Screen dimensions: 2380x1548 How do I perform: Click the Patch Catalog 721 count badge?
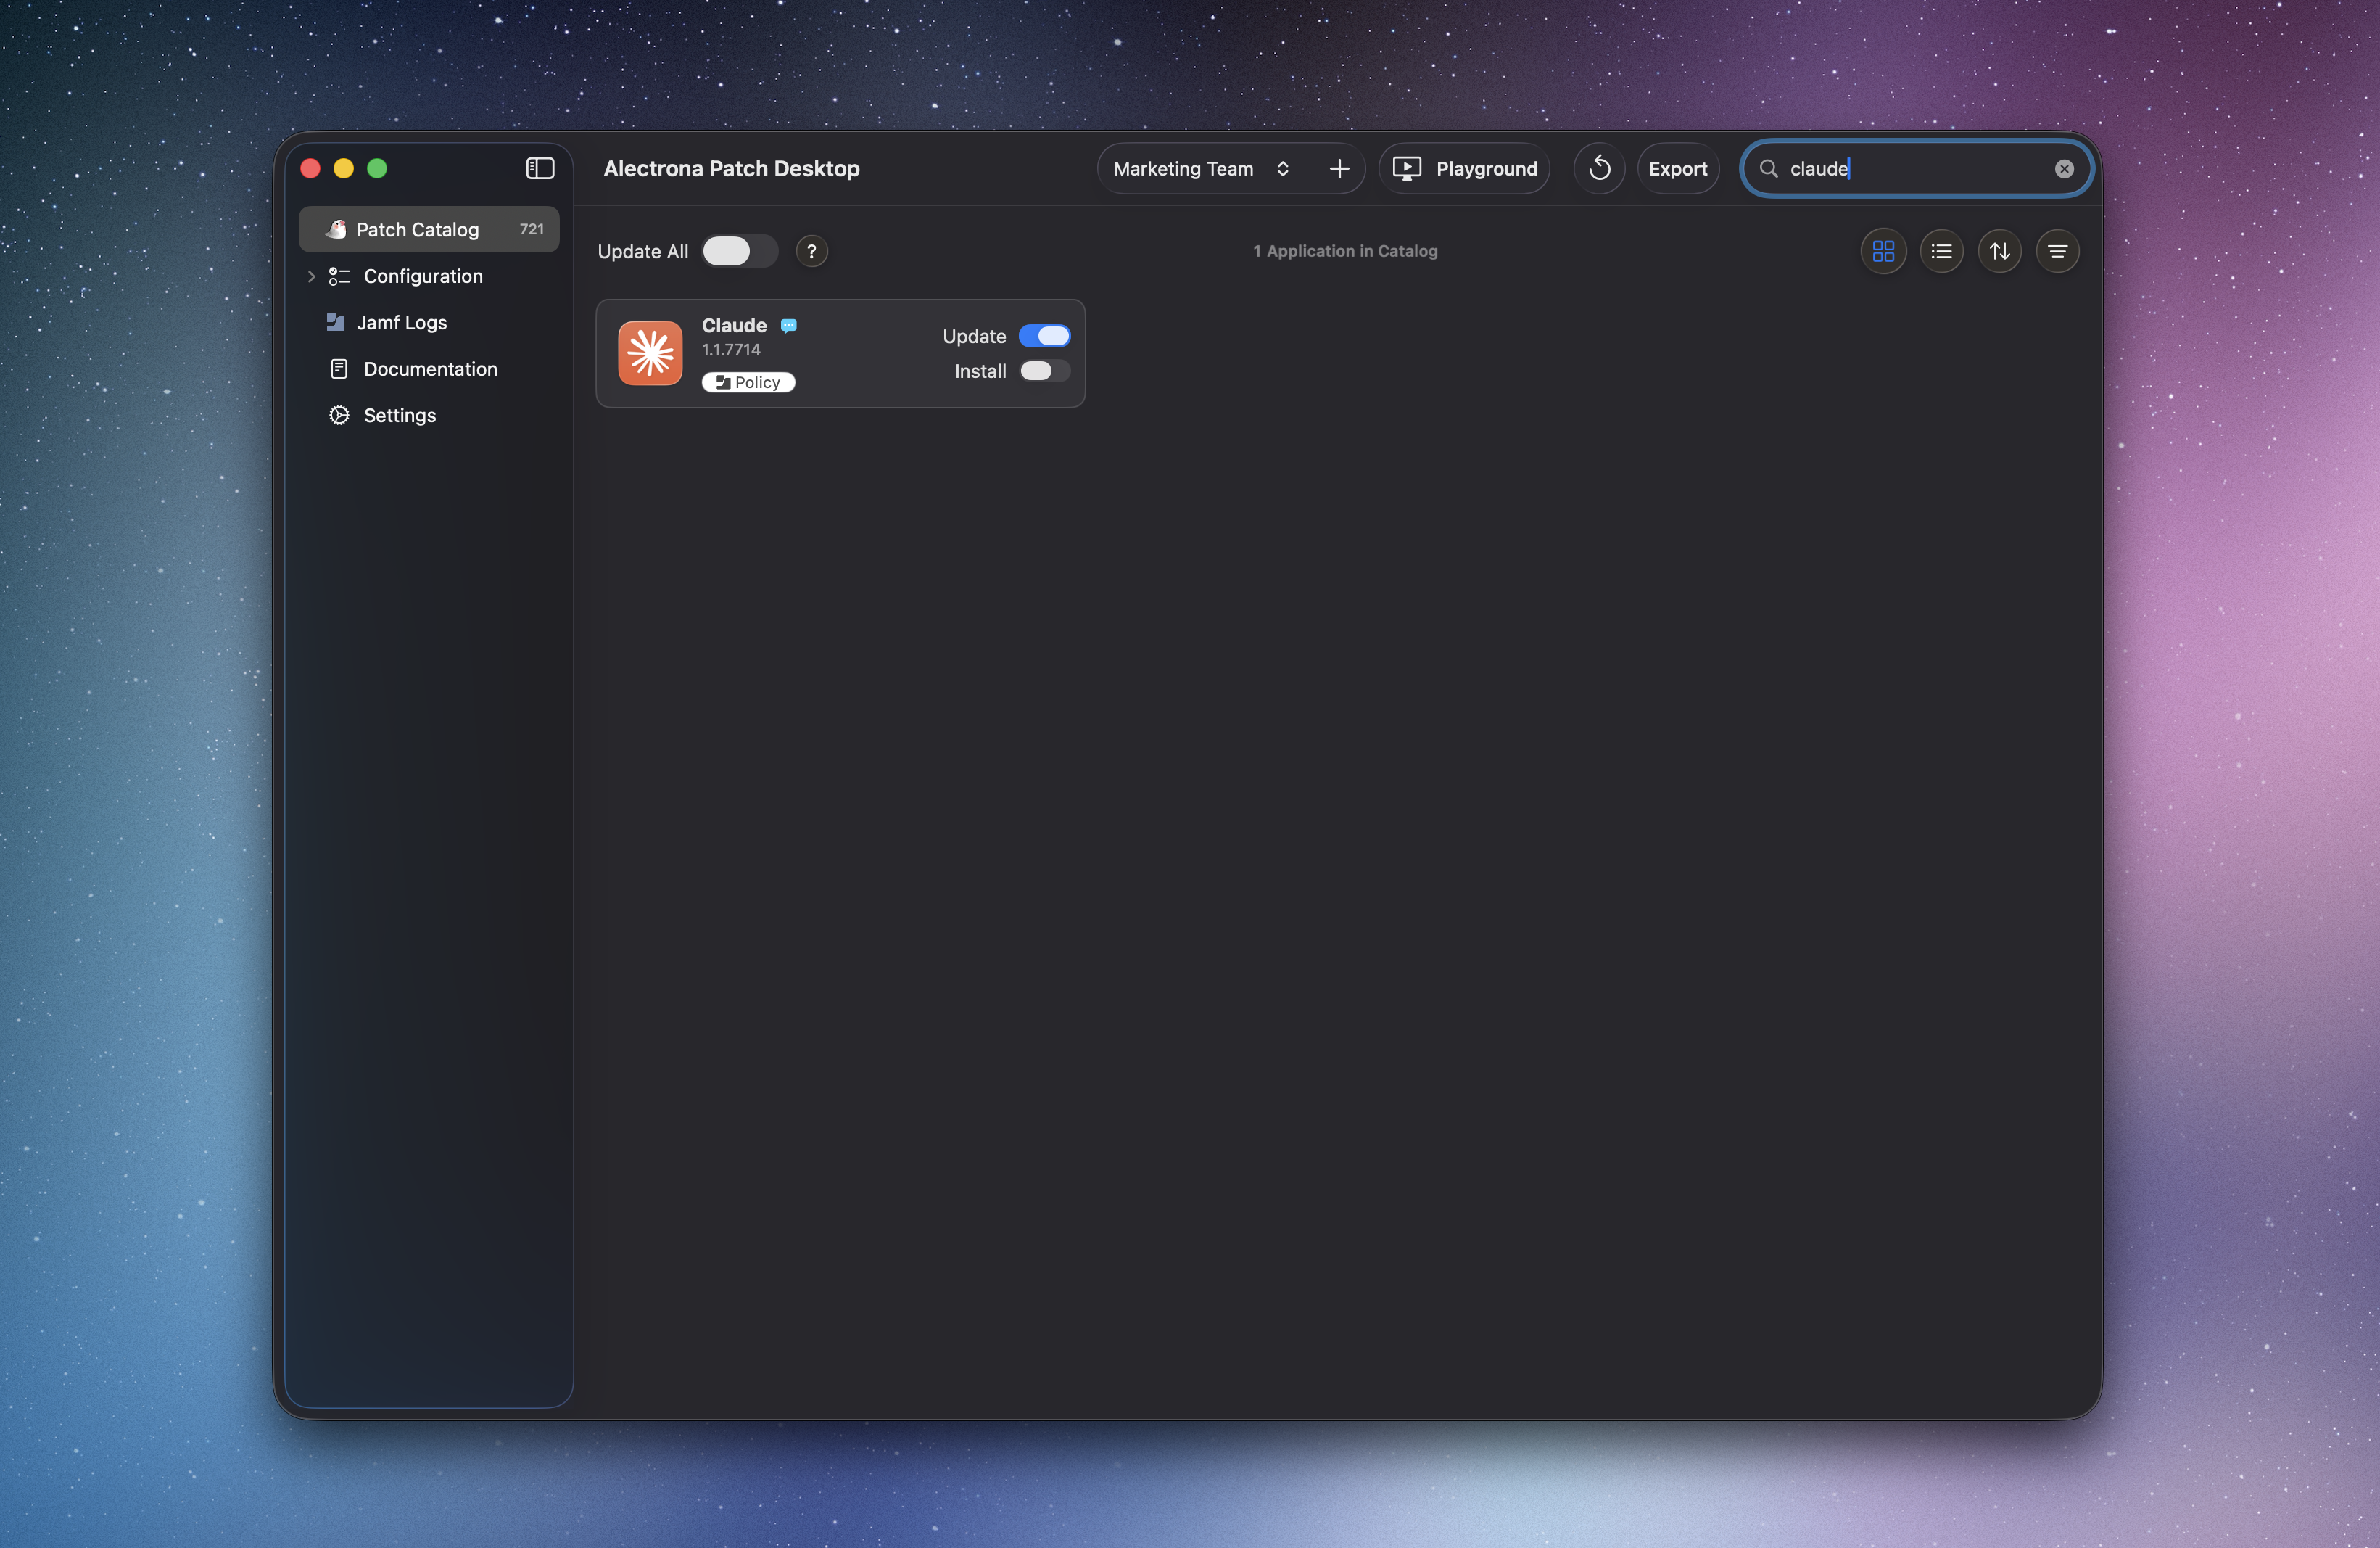[x=532, y=229]
